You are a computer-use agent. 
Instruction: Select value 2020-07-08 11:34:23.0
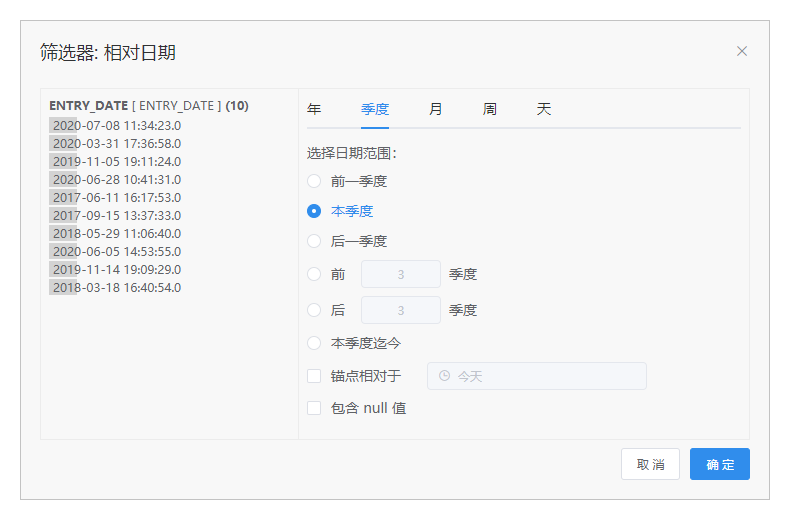[117, 125]
